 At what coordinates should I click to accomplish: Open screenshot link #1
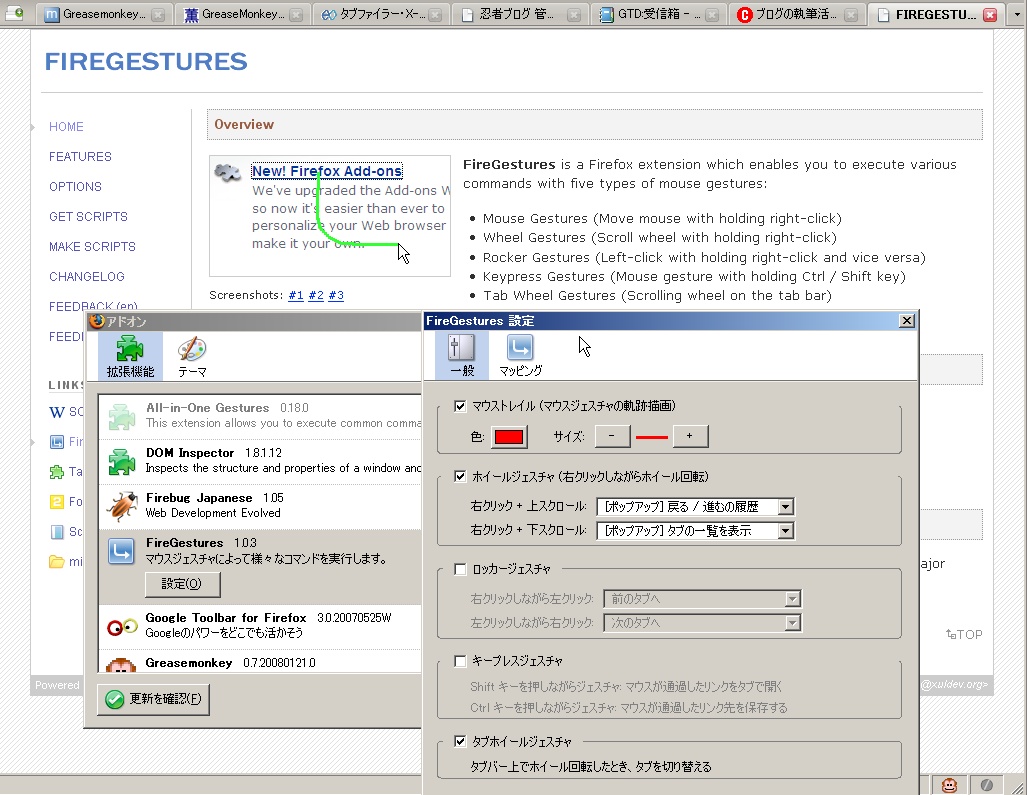(x=296, y=295)
